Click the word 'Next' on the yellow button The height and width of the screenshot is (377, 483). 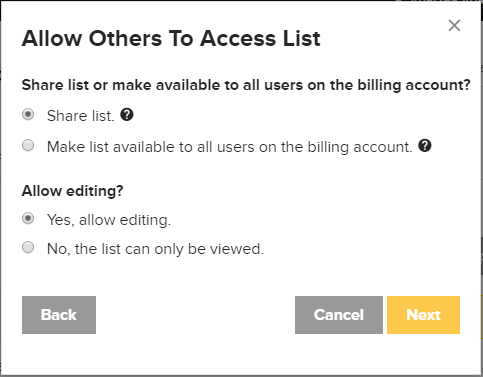pos(423,315)
